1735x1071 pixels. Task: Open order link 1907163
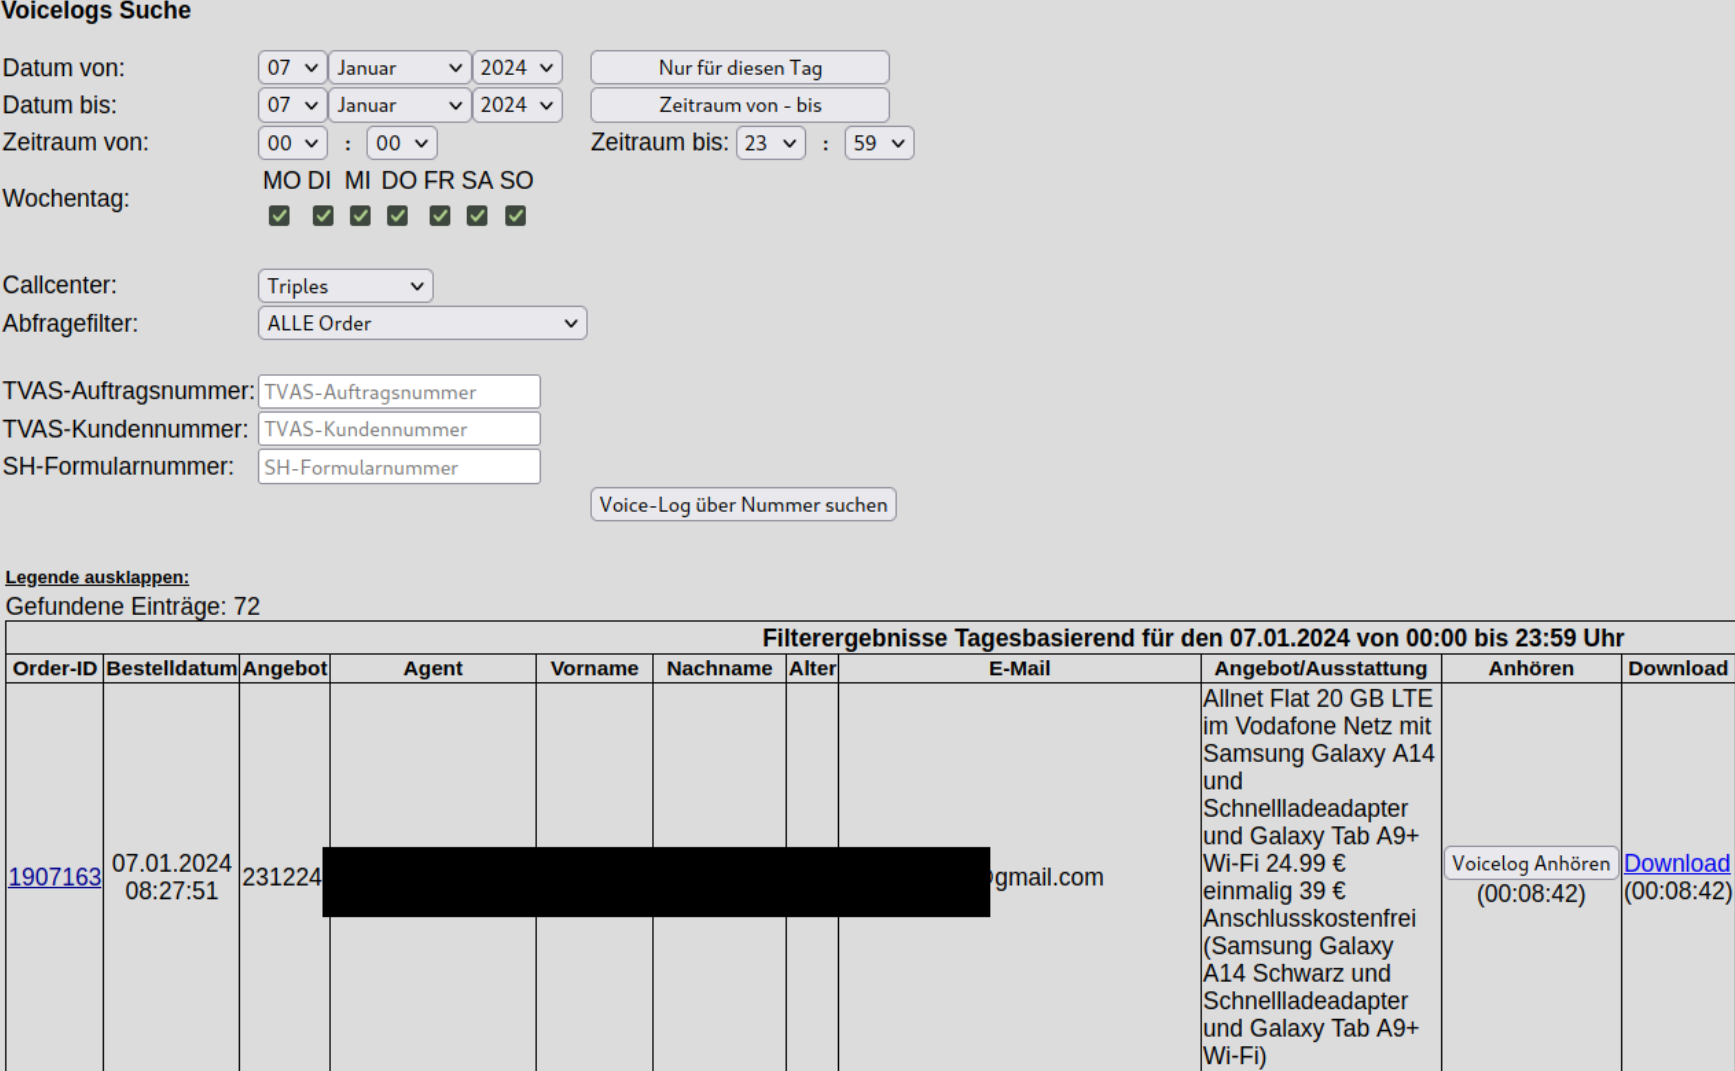55,877
